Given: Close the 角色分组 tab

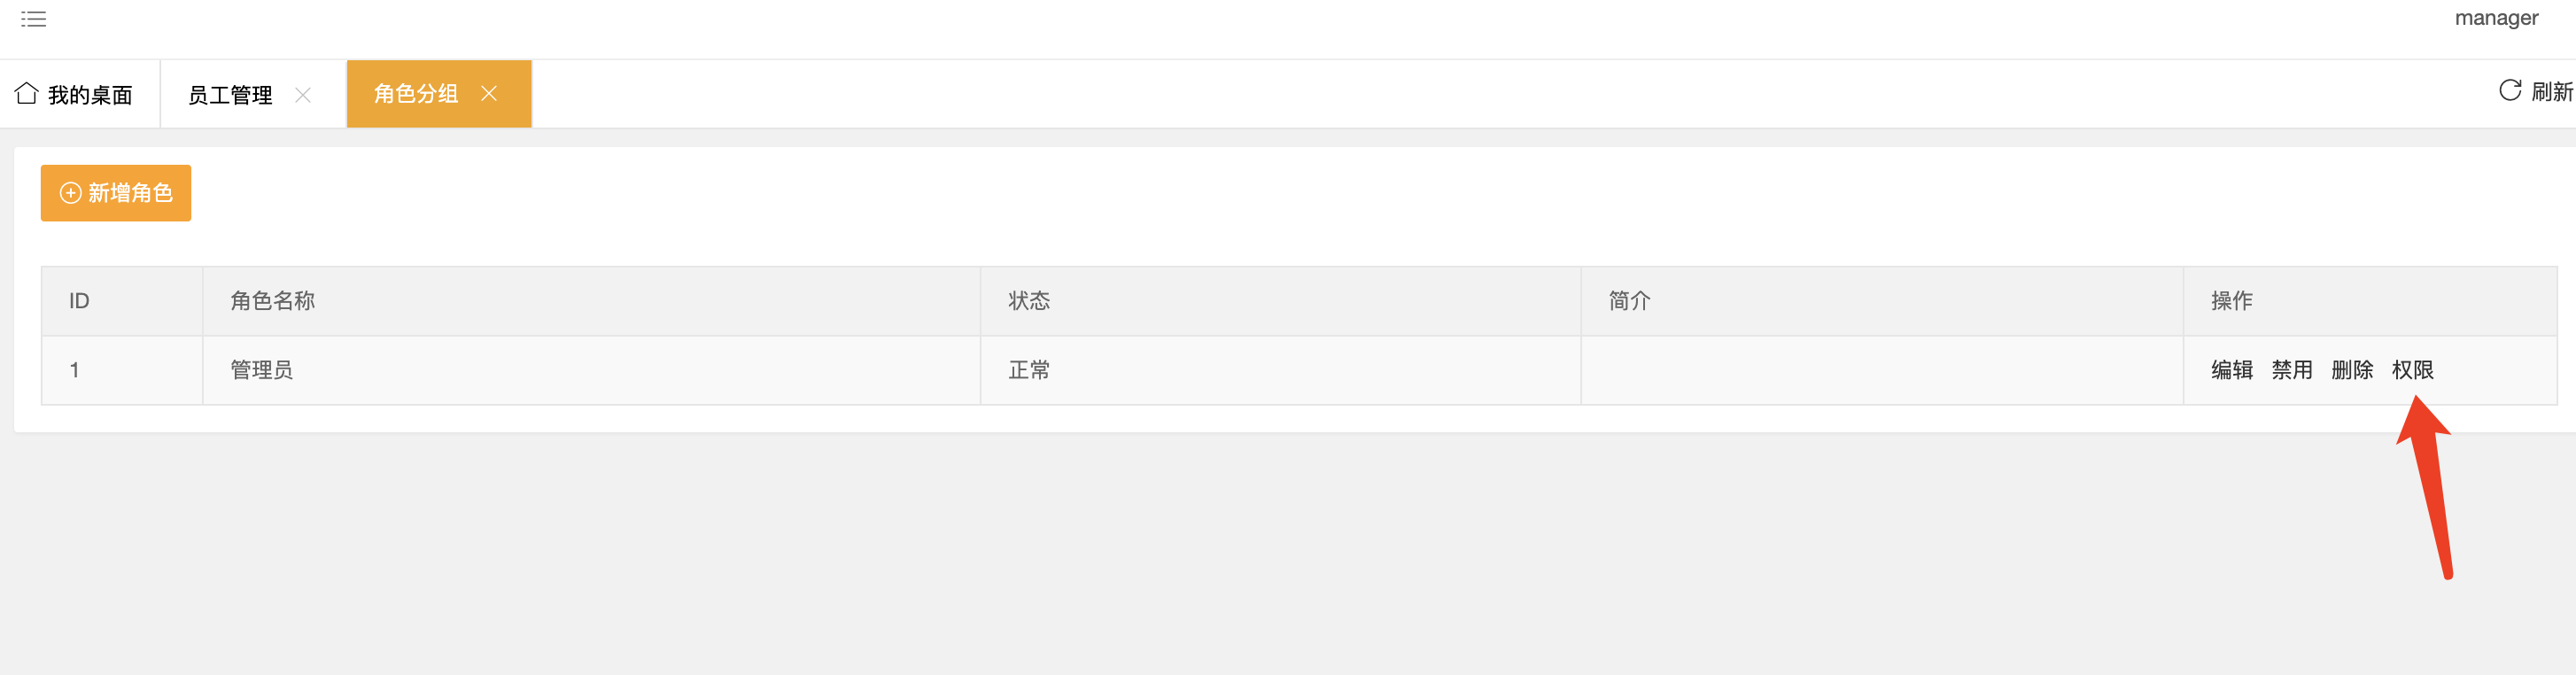Looking at the screenshot, I should [x=489, y=93].
